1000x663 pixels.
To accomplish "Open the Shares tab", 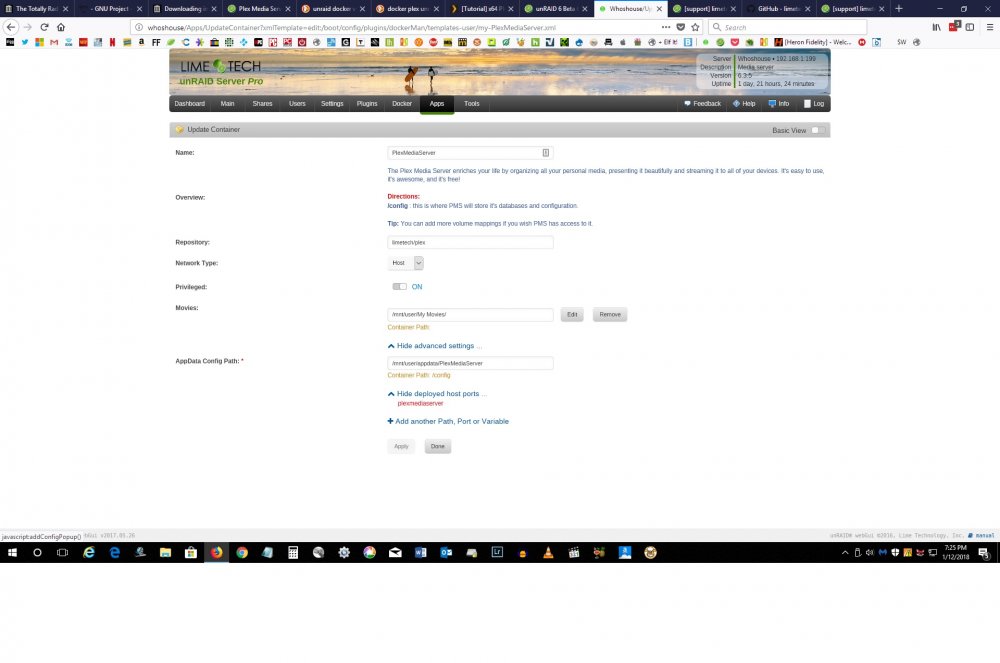I will [262, 104].
